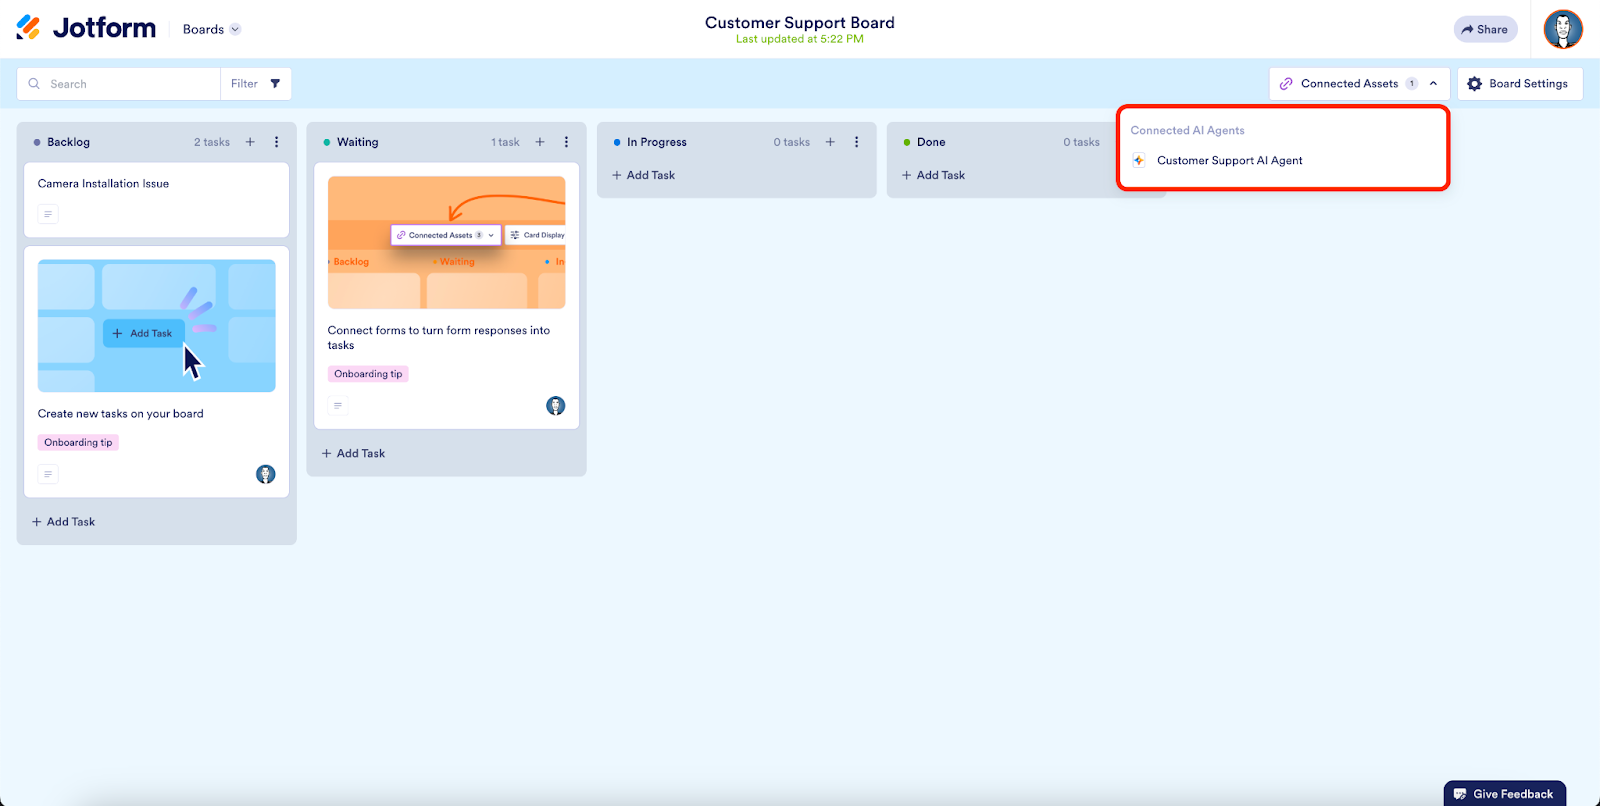Click the Give Feedback button

pyautogui.click(x=1505, y=794)
